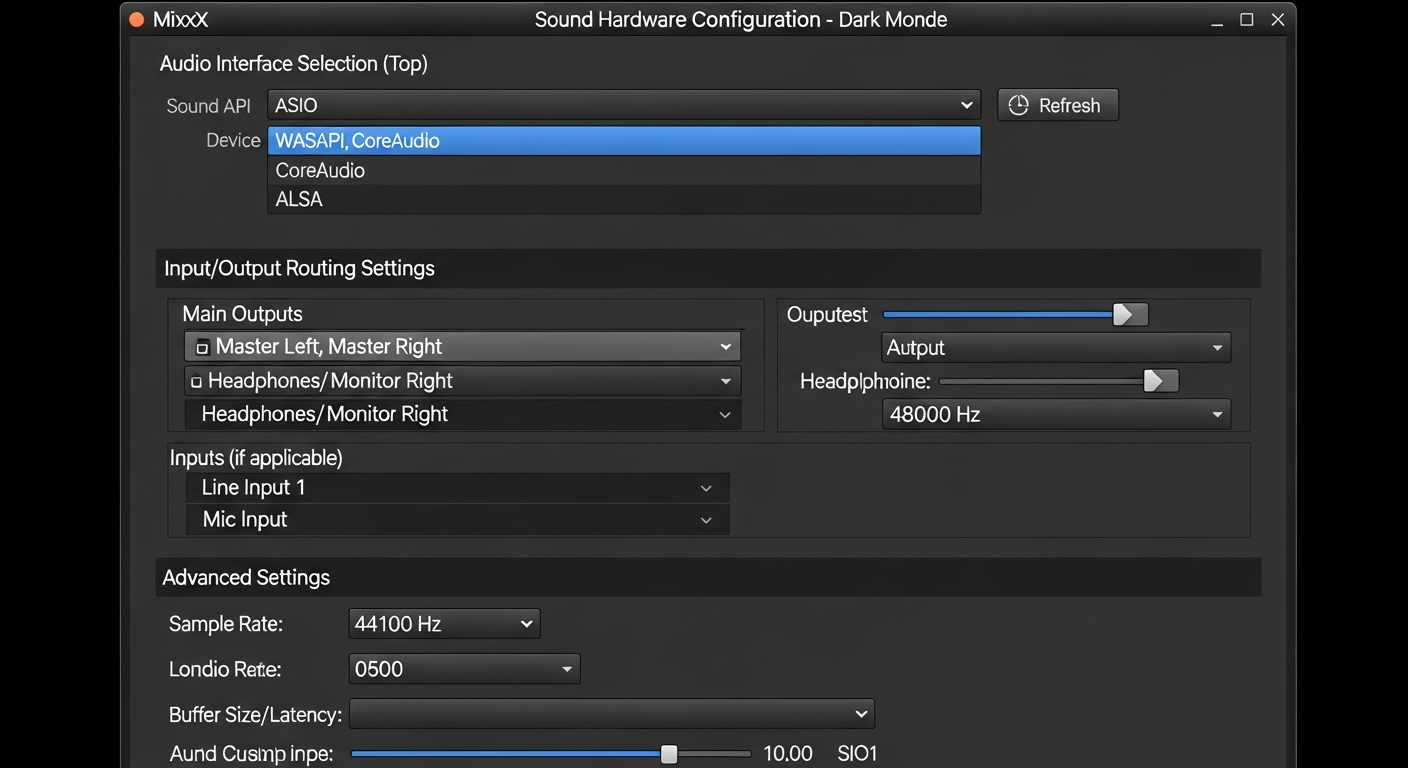Click the arrow handle on the Ouputest slider
This screenshot has width=1408, height=768.
coord(1130,313)
